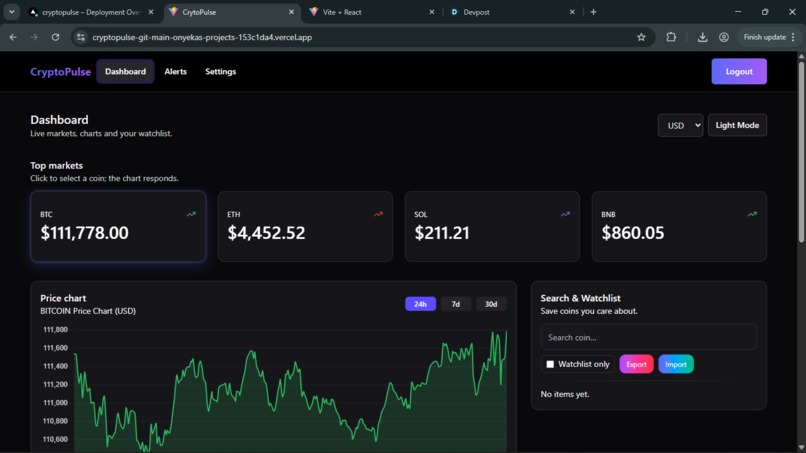Set chart range to 7d
Screen dimensions: 806x453
(x=455, y=304)
